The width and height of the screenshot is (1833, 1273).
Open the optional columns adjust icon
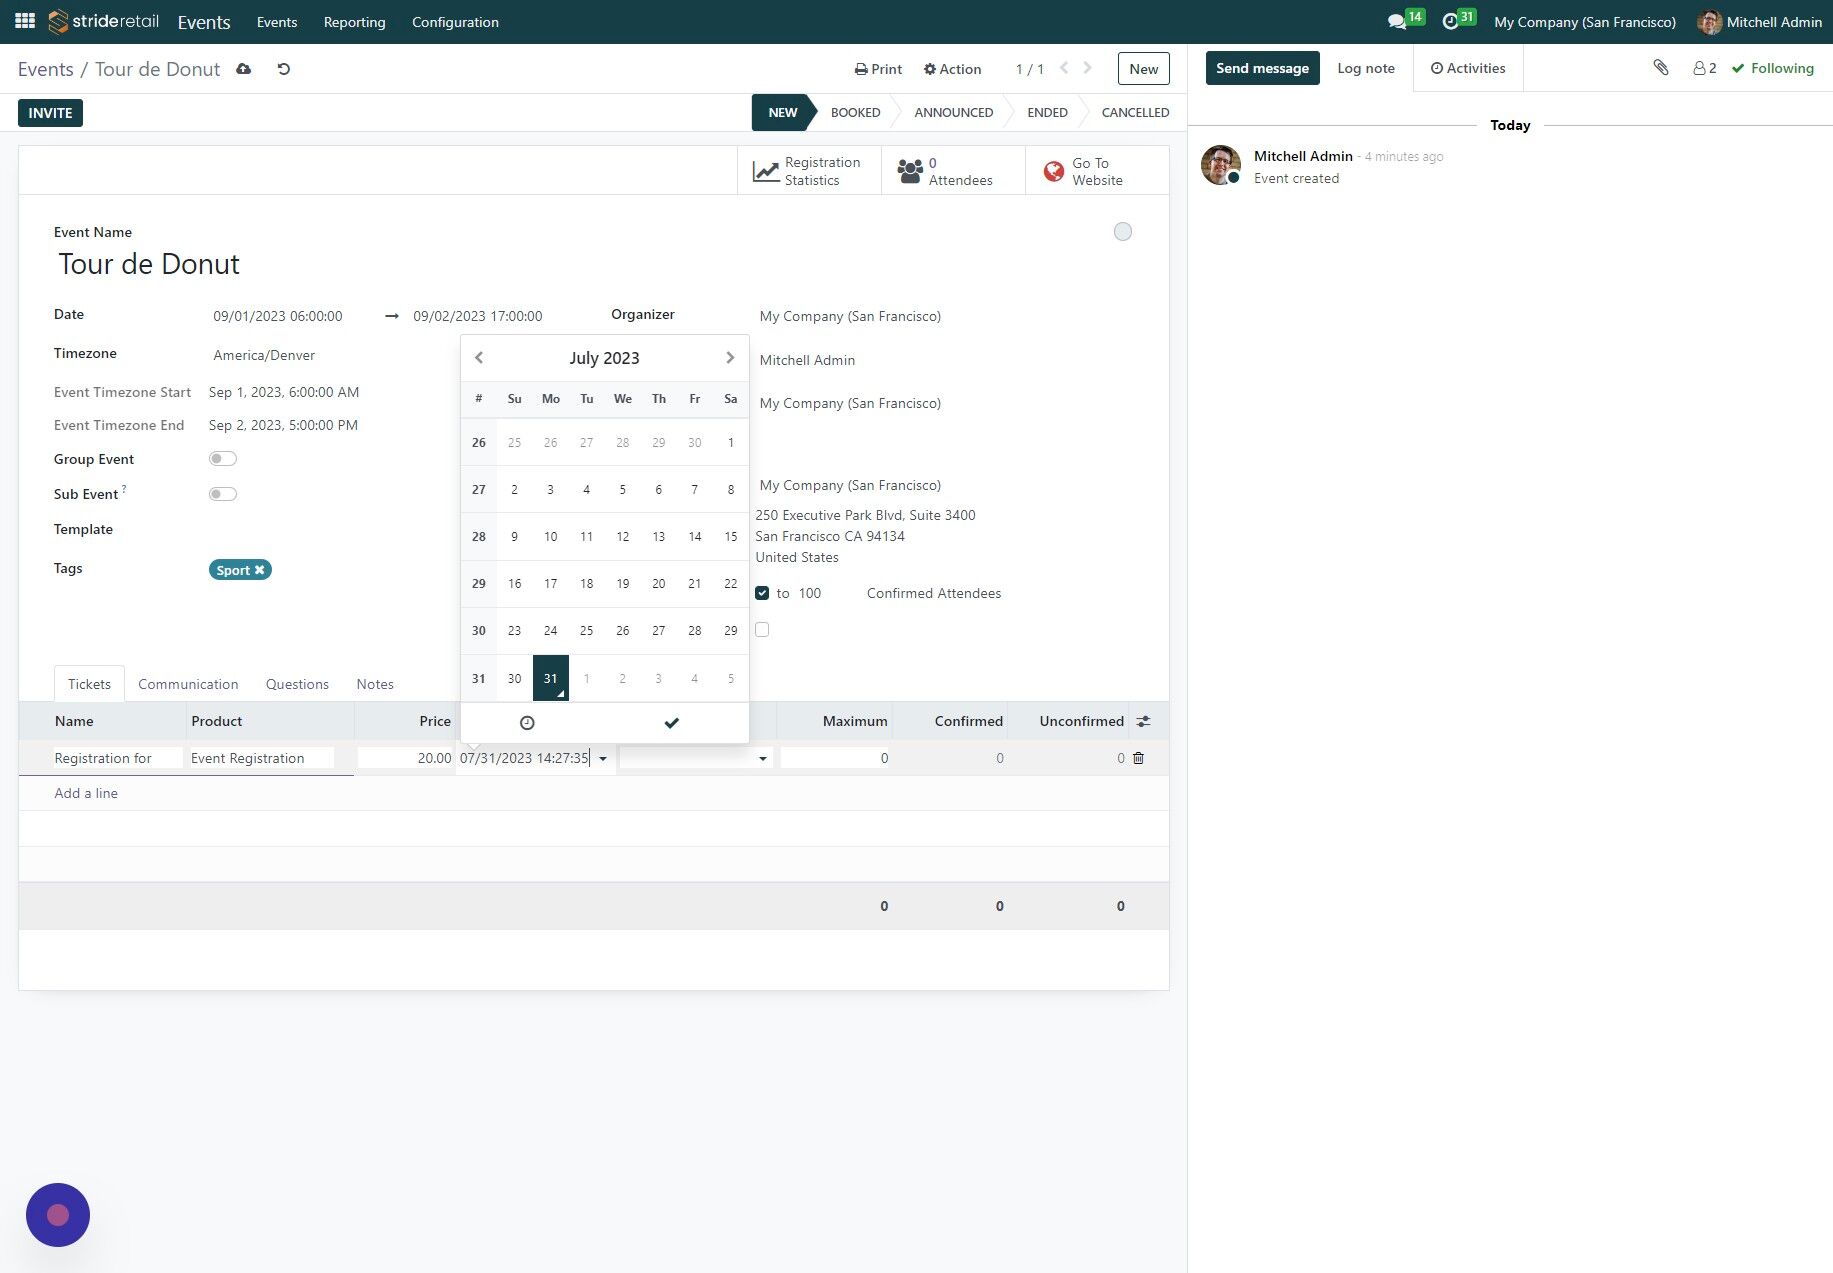tap(1144, 721)
